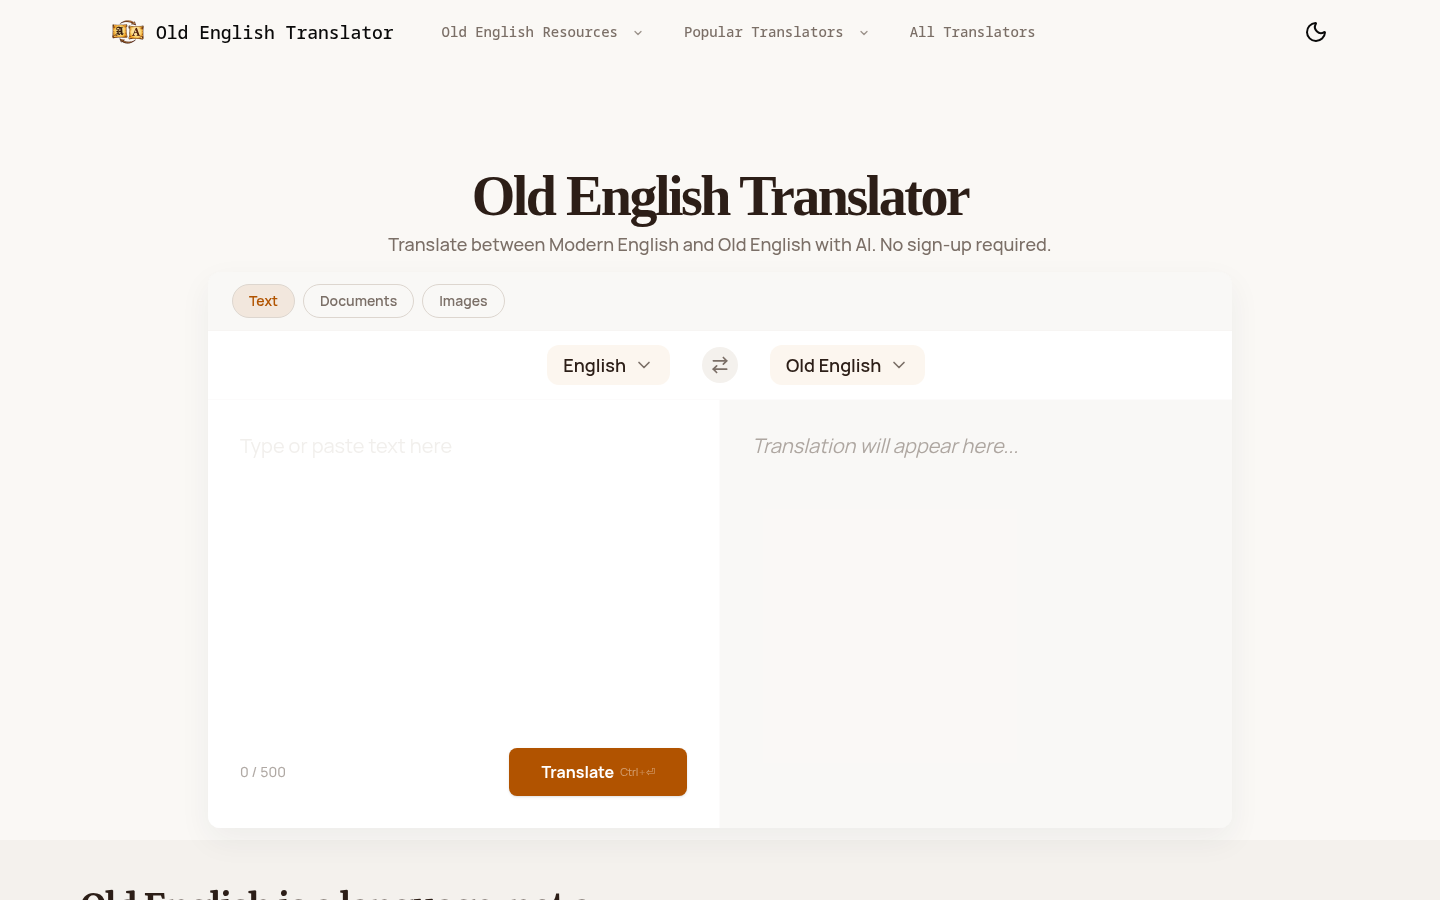Viewport: 1440px width, 900px height.
Task: Click the orange Translate button
Action: (x=598, y=772)
